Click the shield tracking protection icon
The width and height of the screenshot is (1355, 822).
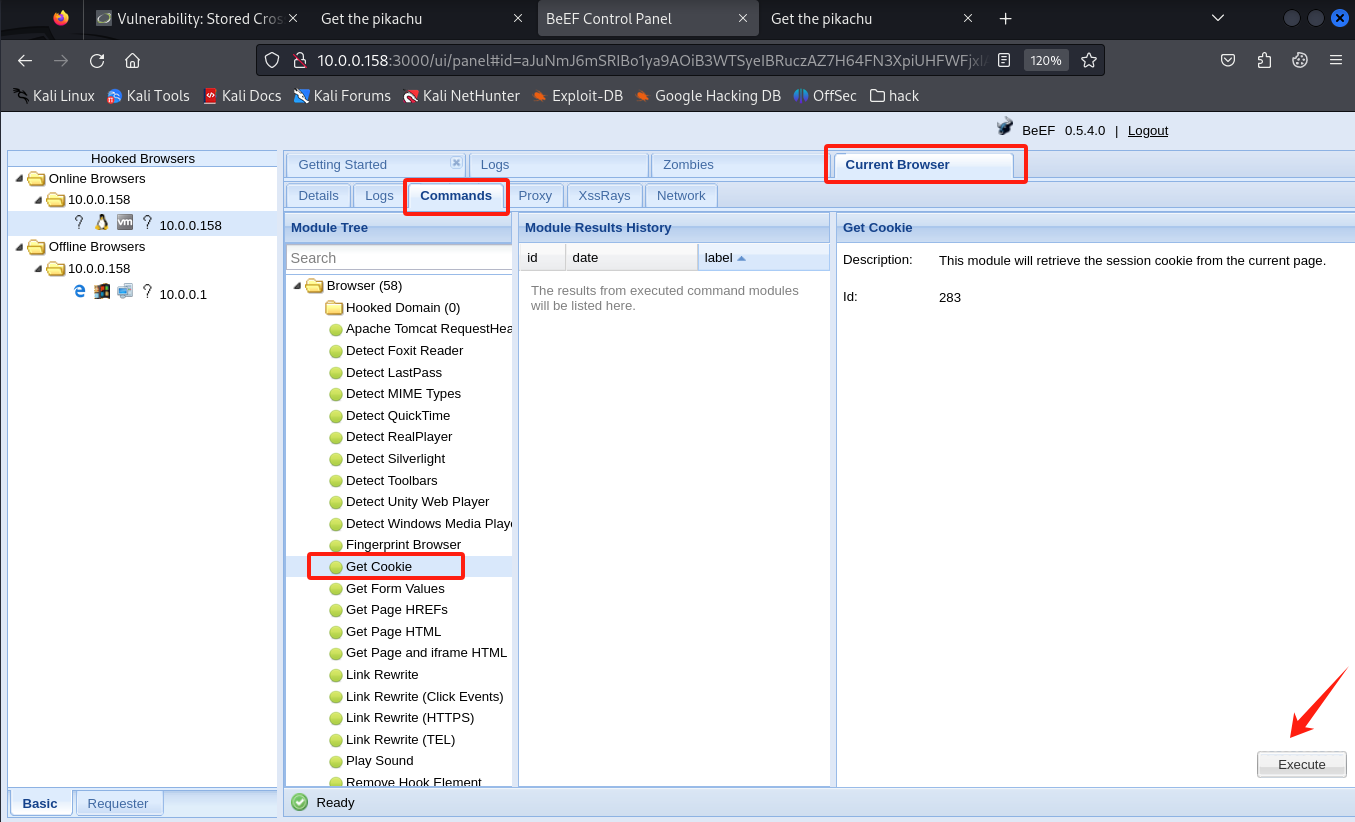pyautogui.click(x=272, y=60)
